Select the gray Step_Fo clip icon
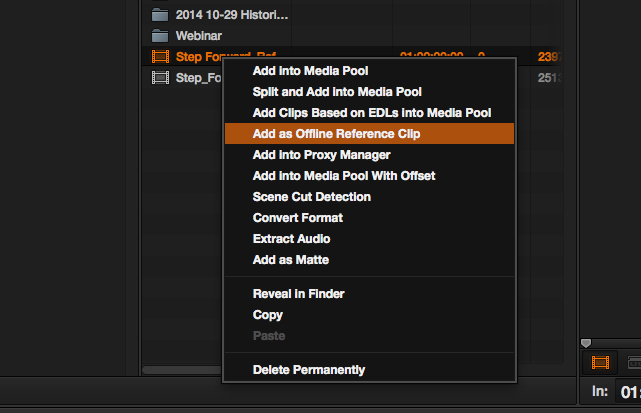Image resolution: width=641 pixels, height=413 pixels. click(x=159, y=78)
